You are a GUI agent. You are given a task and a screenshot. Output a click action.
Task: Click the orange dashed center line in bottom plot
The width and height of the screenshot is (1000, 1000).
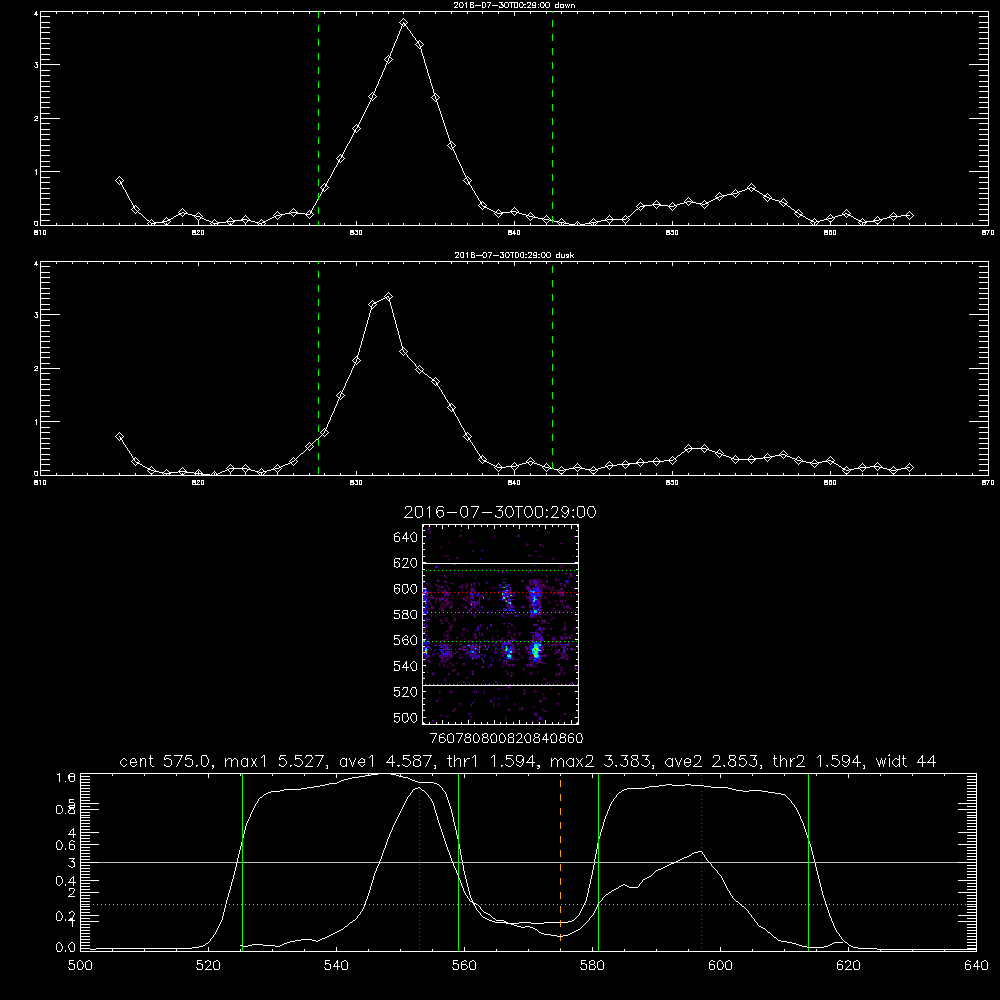click(560, 862)
